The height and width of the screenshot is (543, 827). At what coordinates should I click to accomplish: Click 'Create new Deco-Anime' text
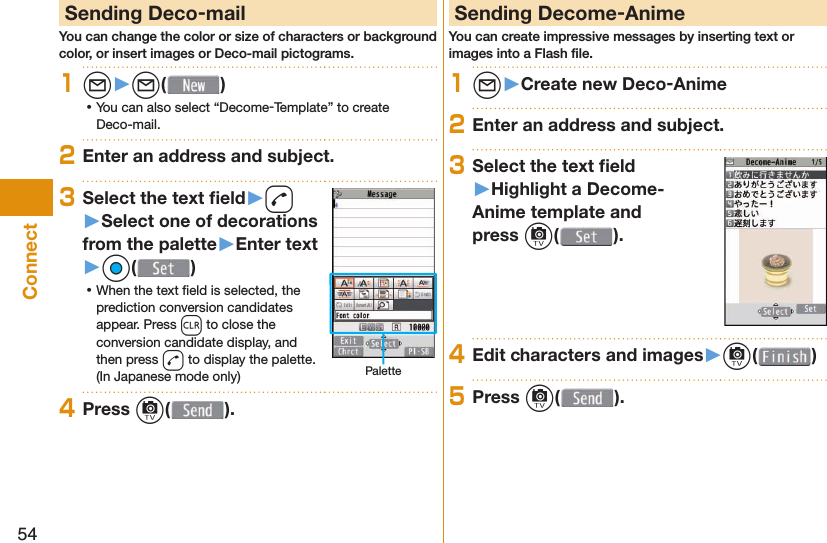623,84
